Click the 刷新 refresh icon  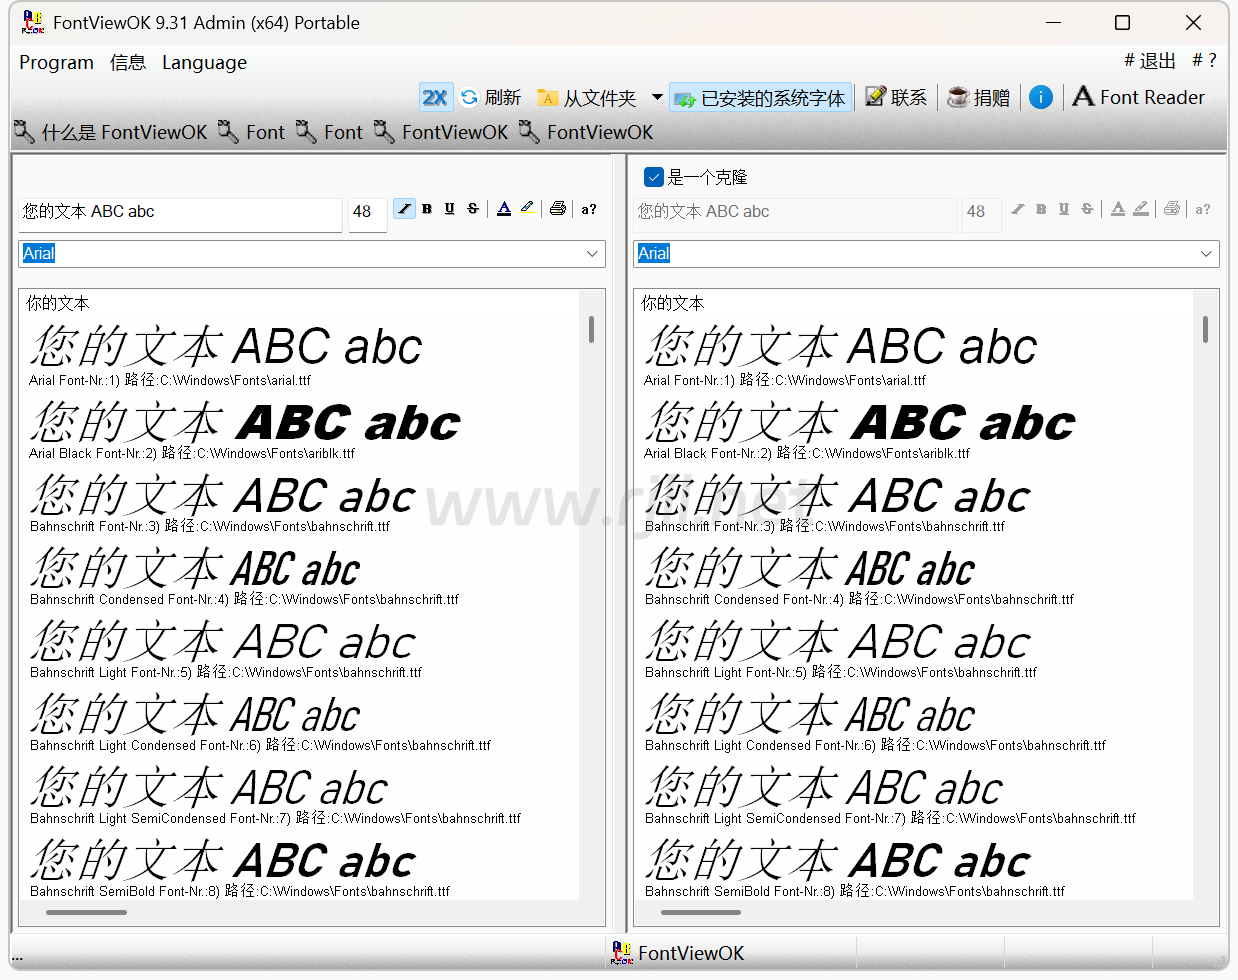click(x=469, y=97)
